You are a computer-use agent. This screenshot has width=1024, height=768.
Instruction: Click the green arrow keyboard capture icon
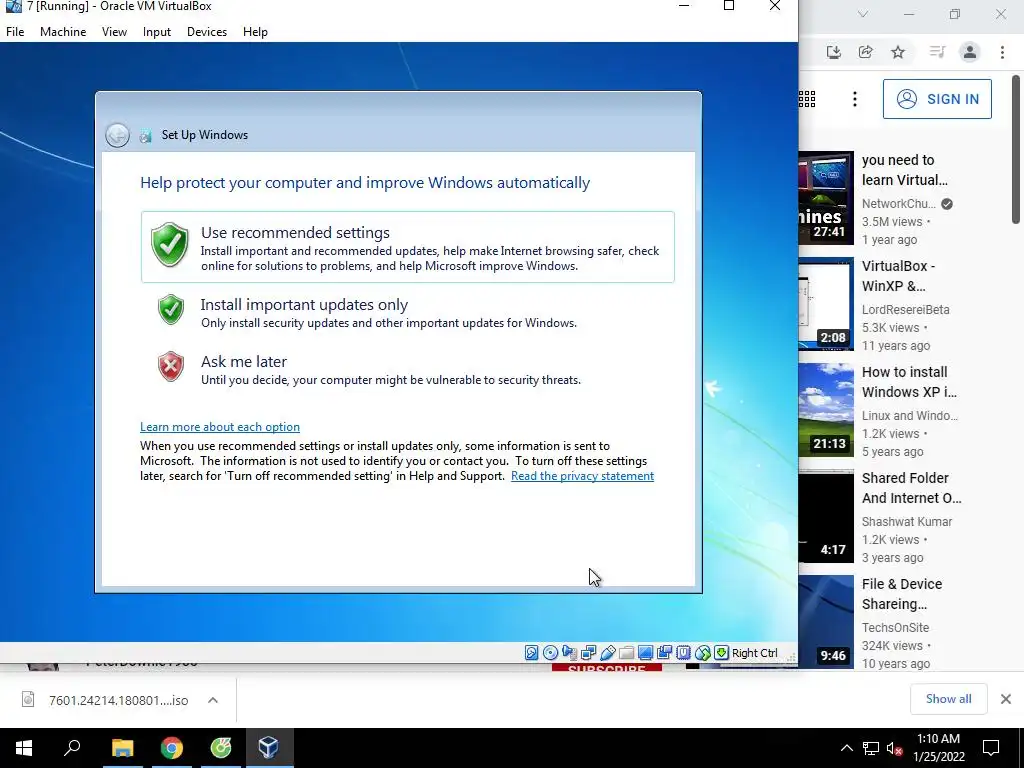[x=721, y=652]
